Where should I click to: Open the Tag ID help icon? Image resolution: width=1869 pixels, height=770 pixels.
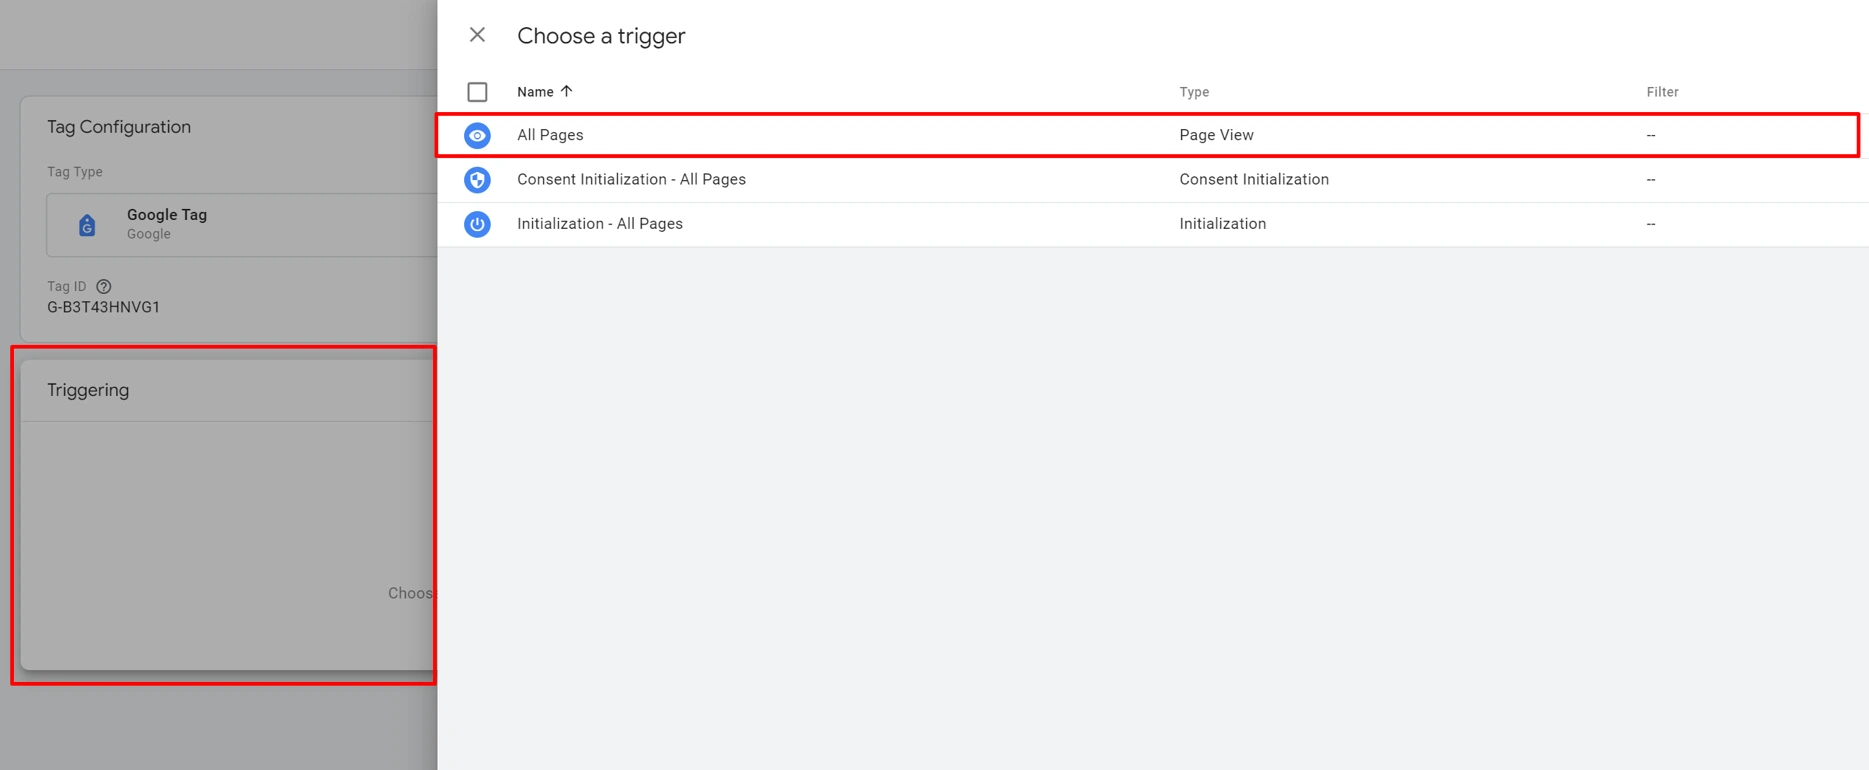pyautogui.click(x=104, y=287)
